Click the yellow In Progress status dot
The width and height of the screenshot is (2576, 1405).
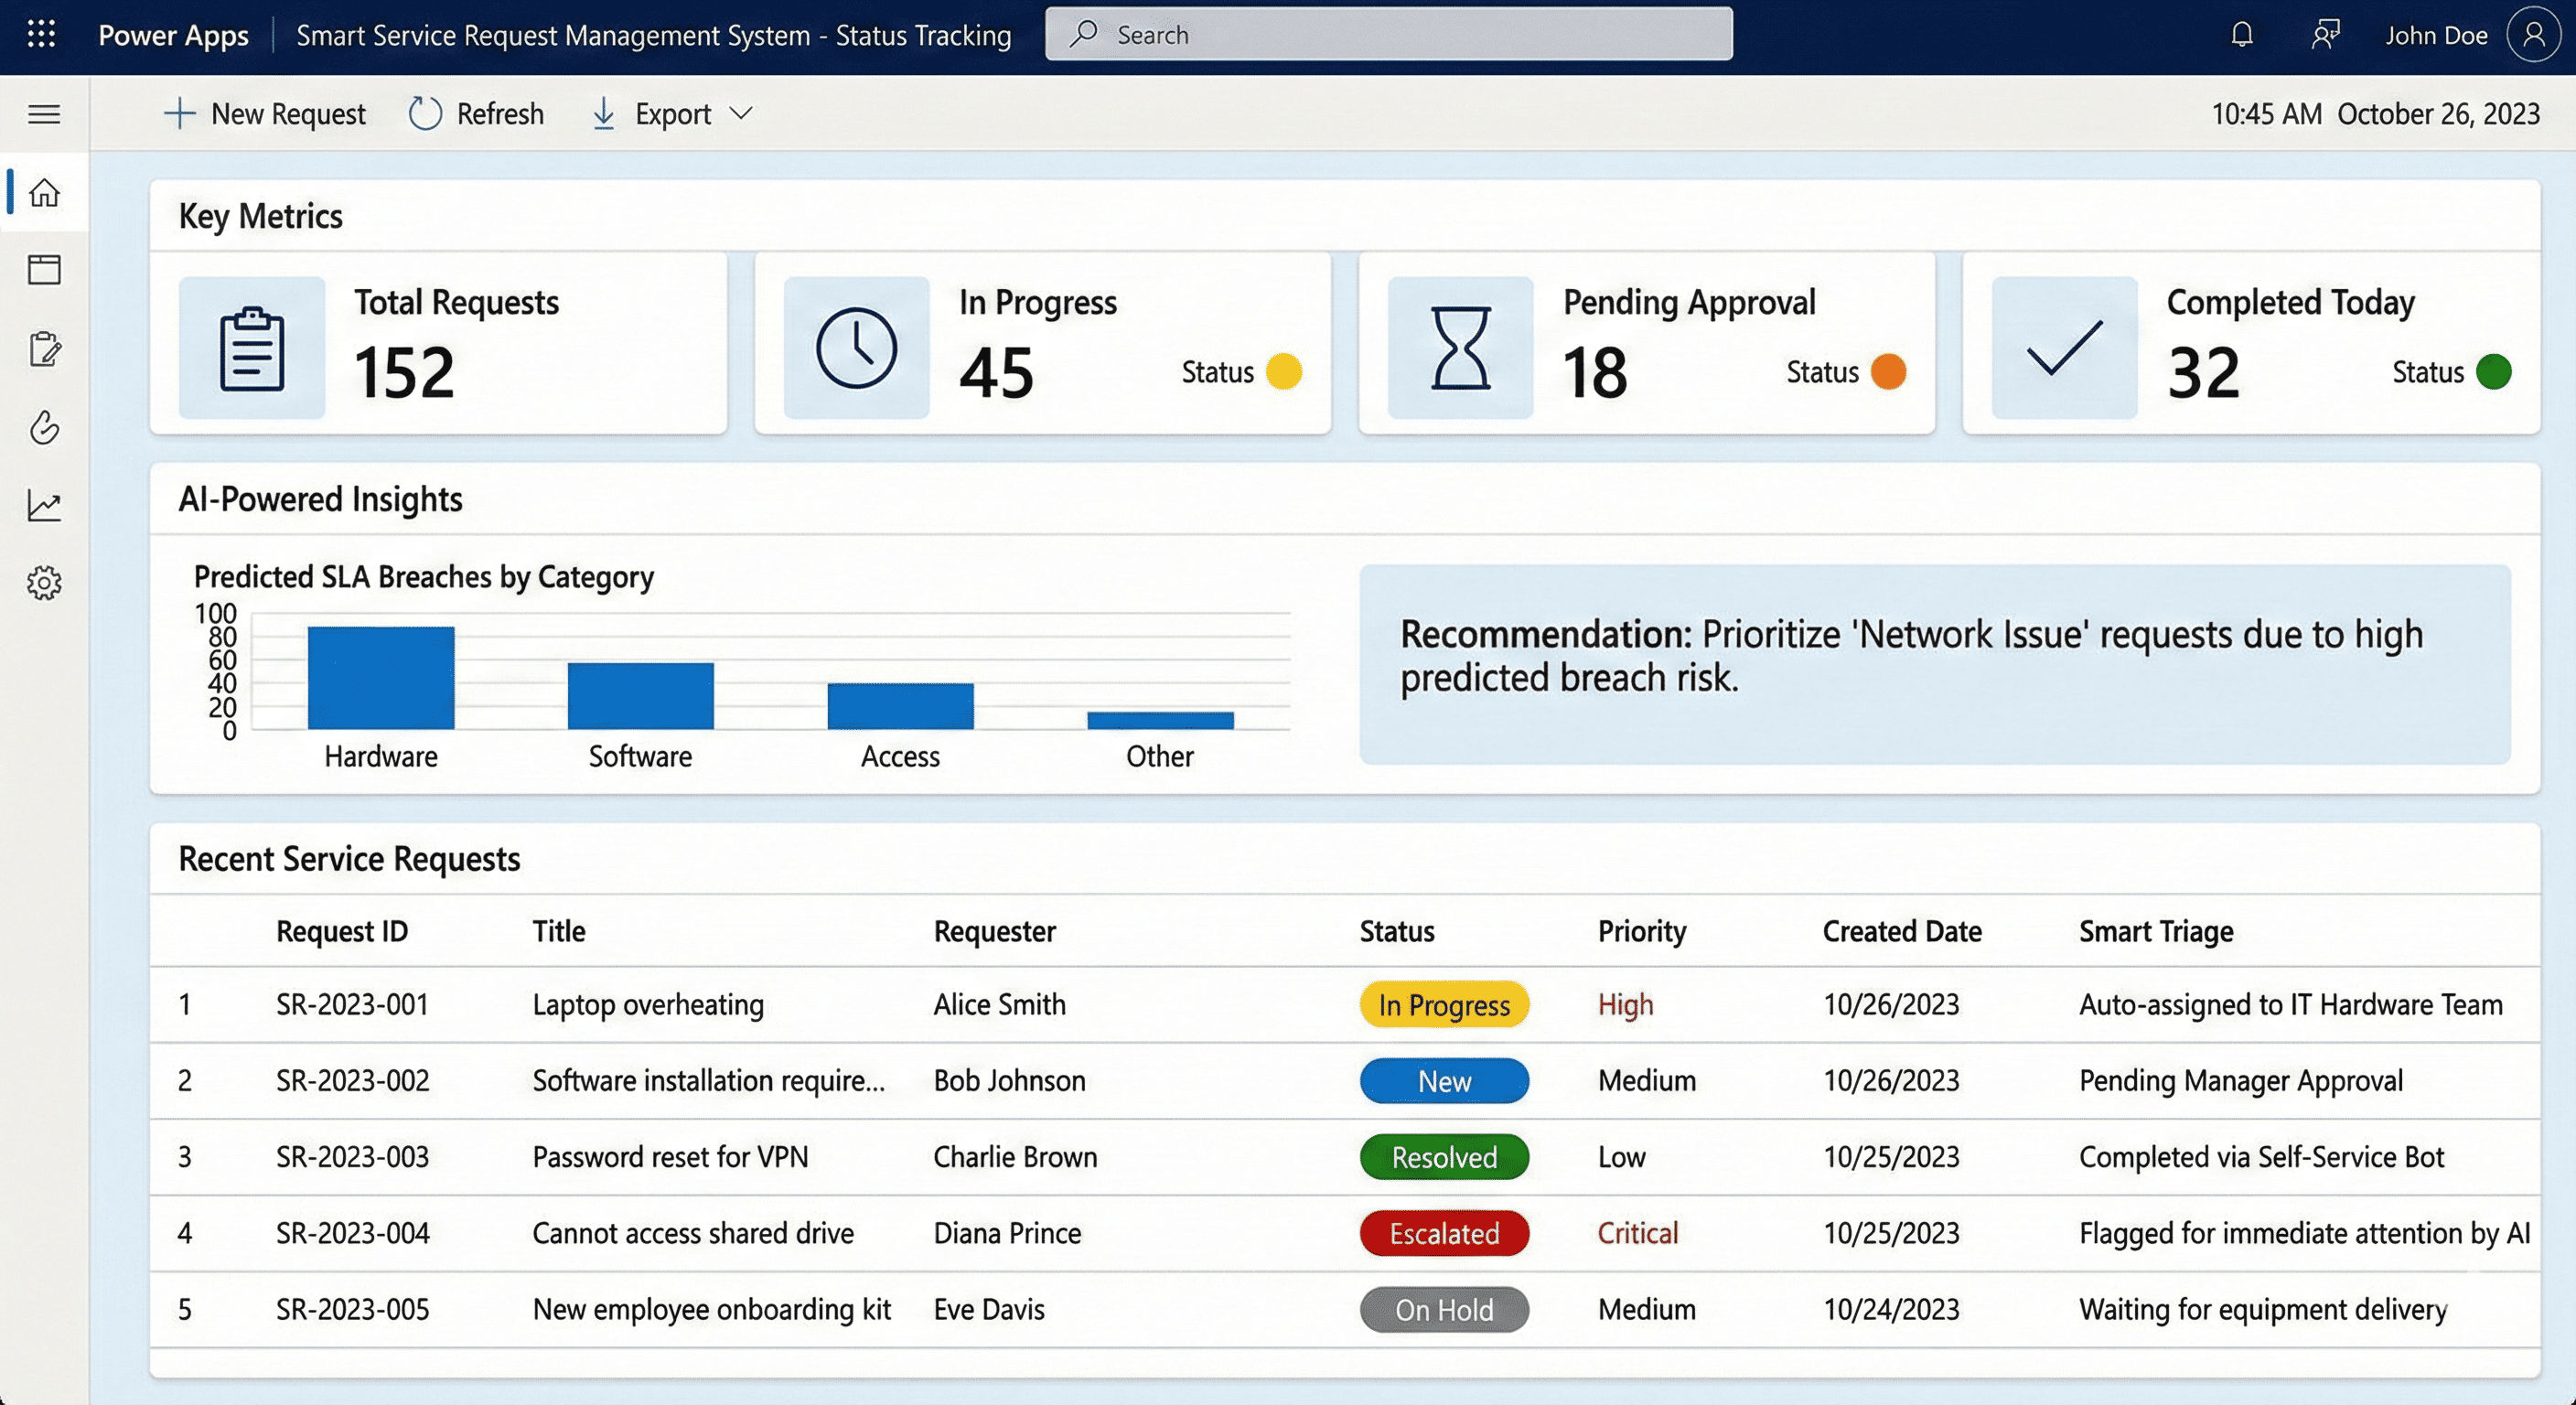[x=1283, y=371]
